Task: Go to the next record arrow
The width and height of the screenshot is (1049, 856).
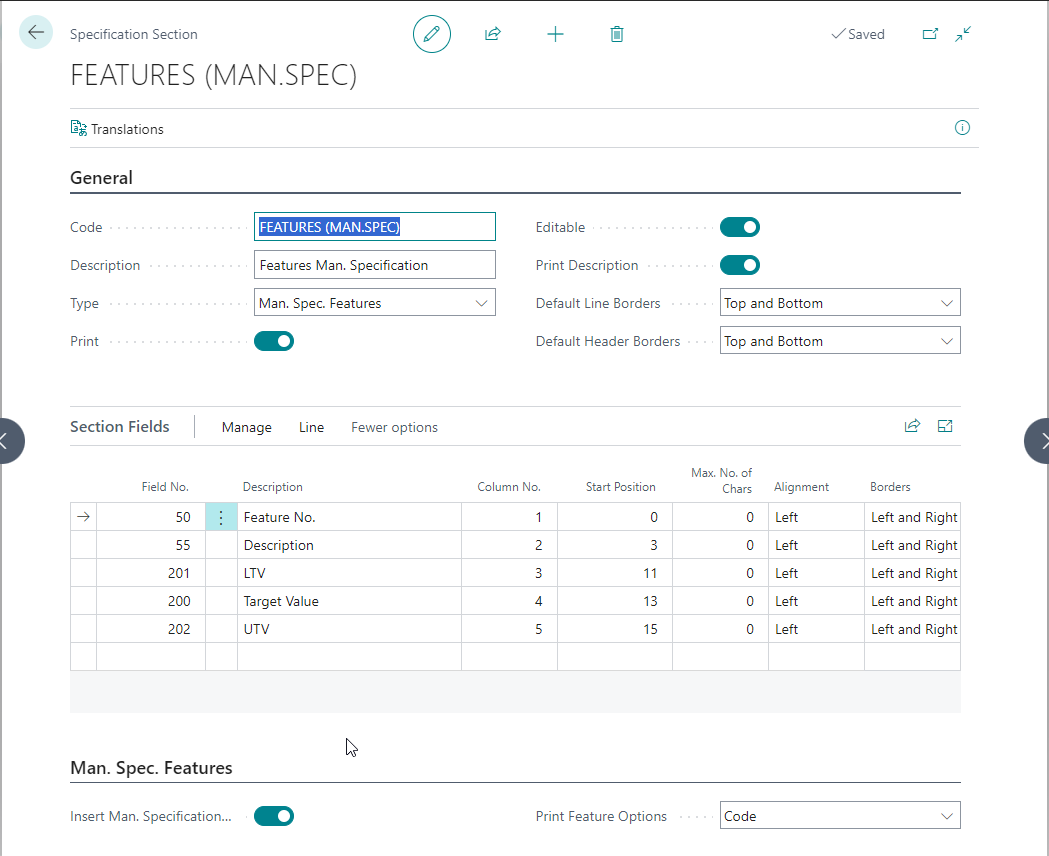Action: click(x=1038, y=441)
